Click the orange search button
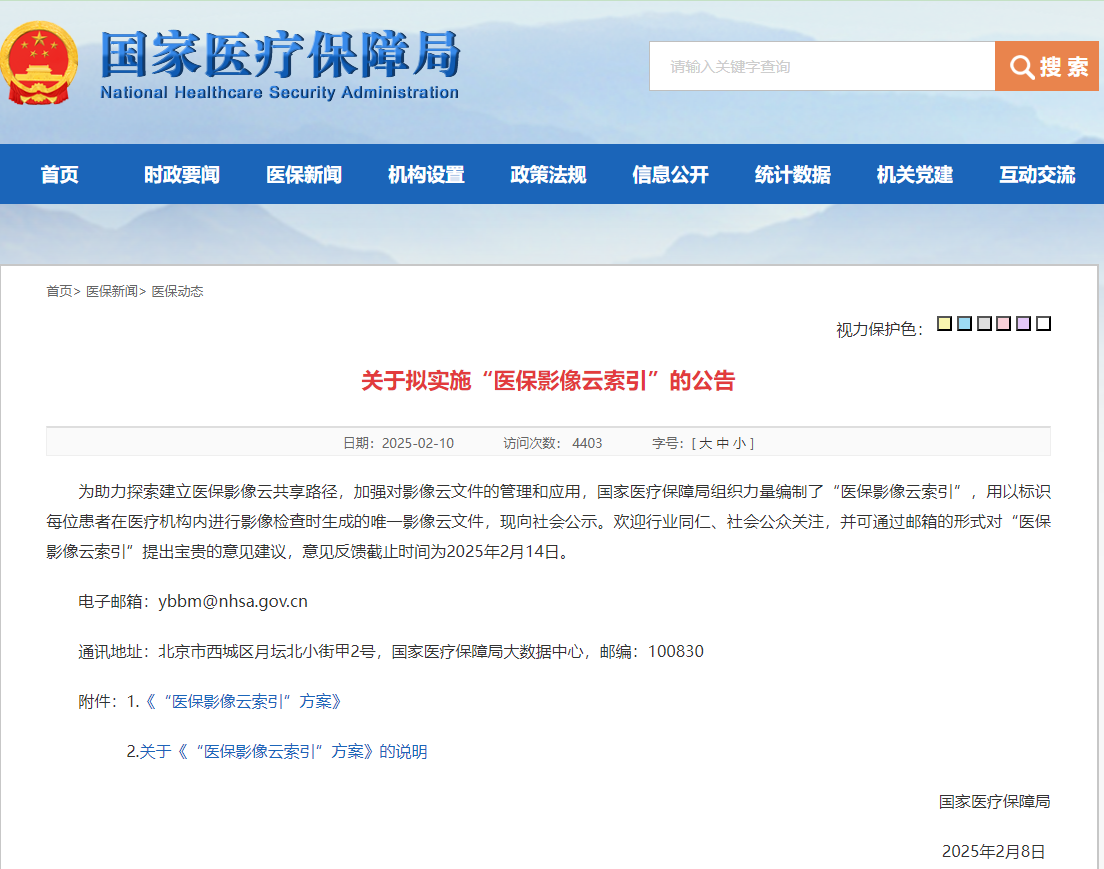Viewport: 1104px width, 869px height. 1046,66
